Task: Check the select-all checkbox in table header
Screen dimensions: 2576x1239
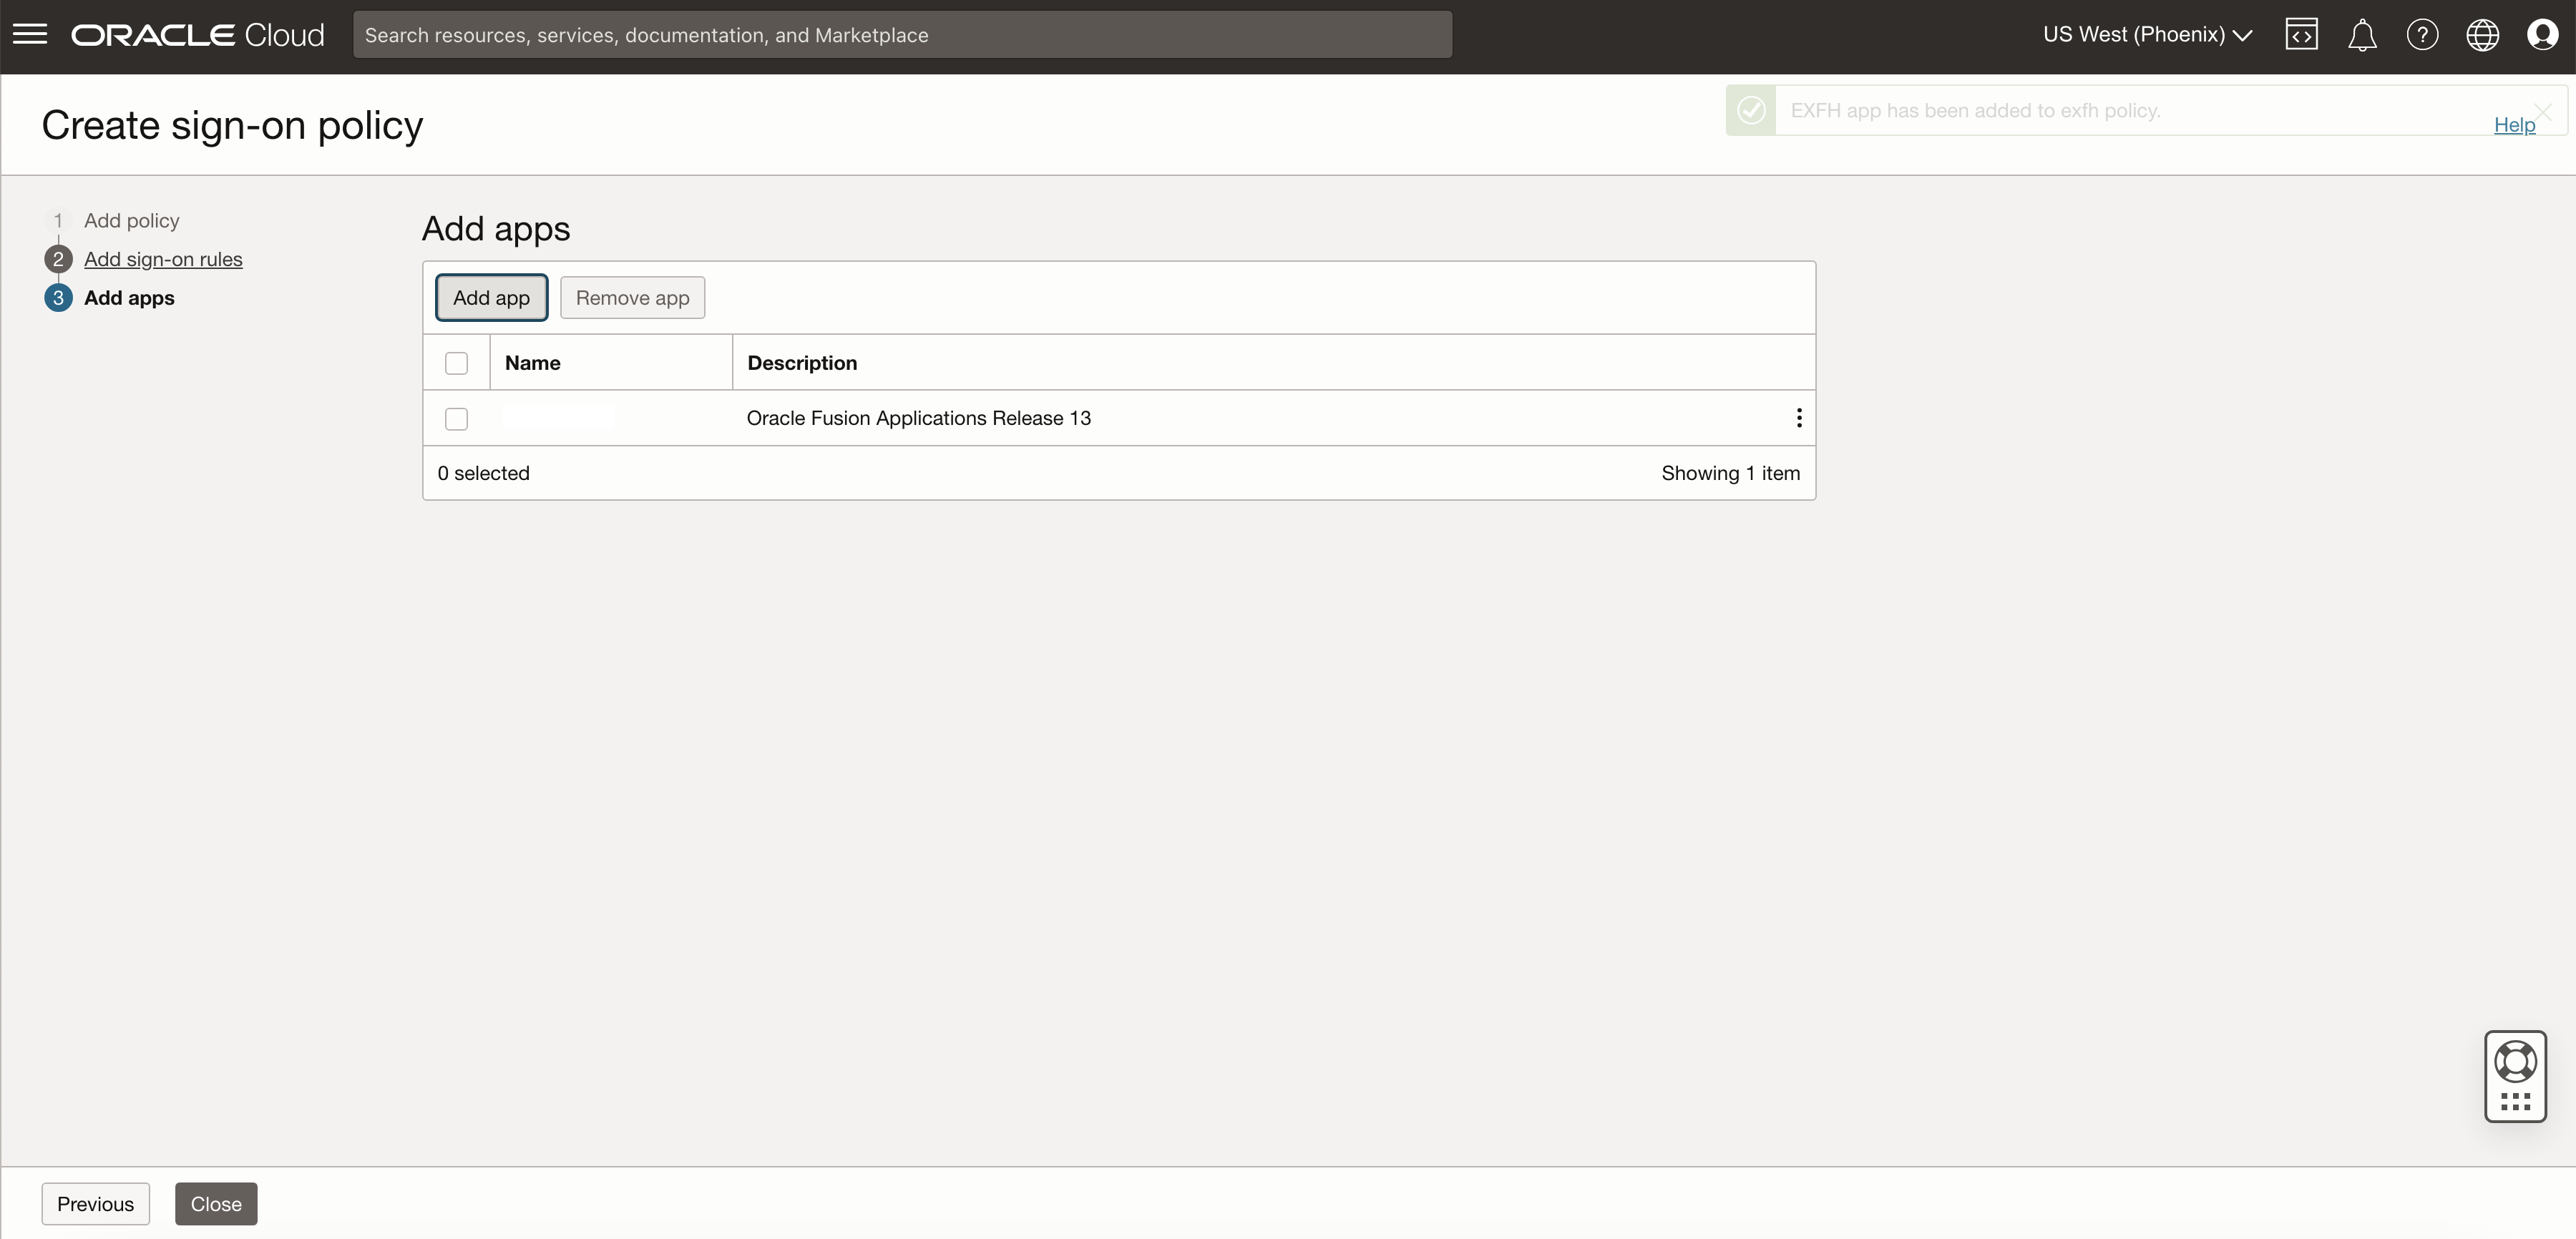Action: pos(456,363)
